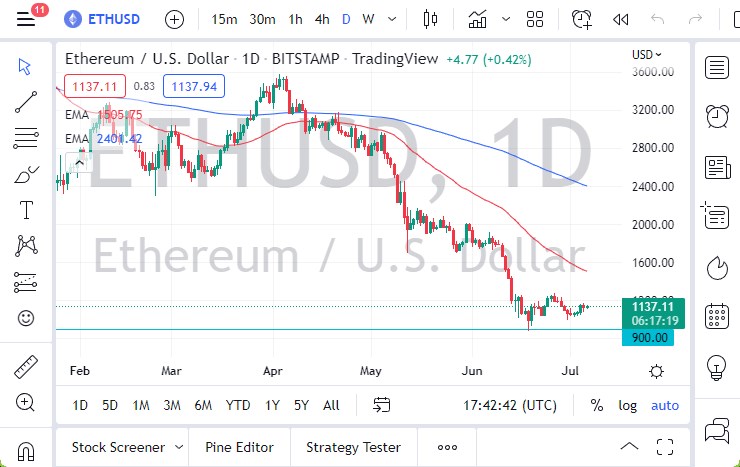The width and height of the screenshot is (740, 467).
Task: Toggle percent scale mode
Action: [597, 405]
